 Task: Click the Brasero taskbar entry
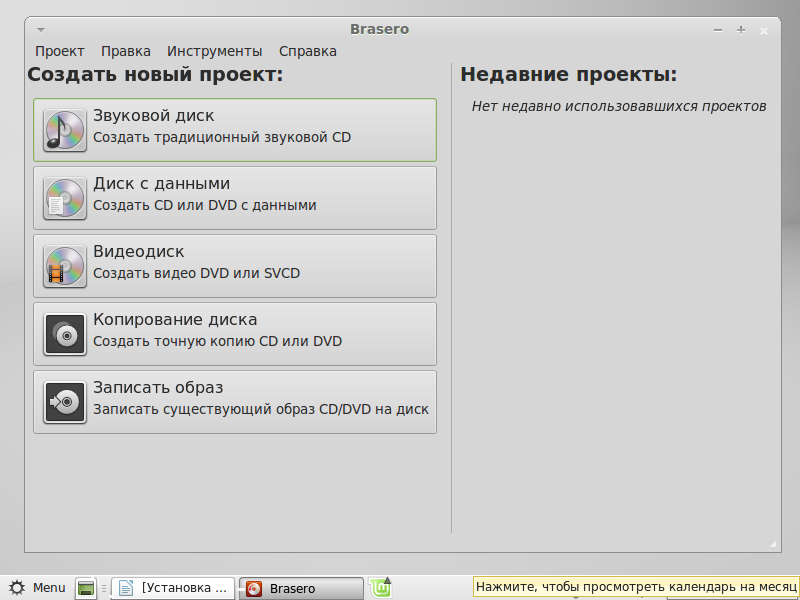(301, 589)
